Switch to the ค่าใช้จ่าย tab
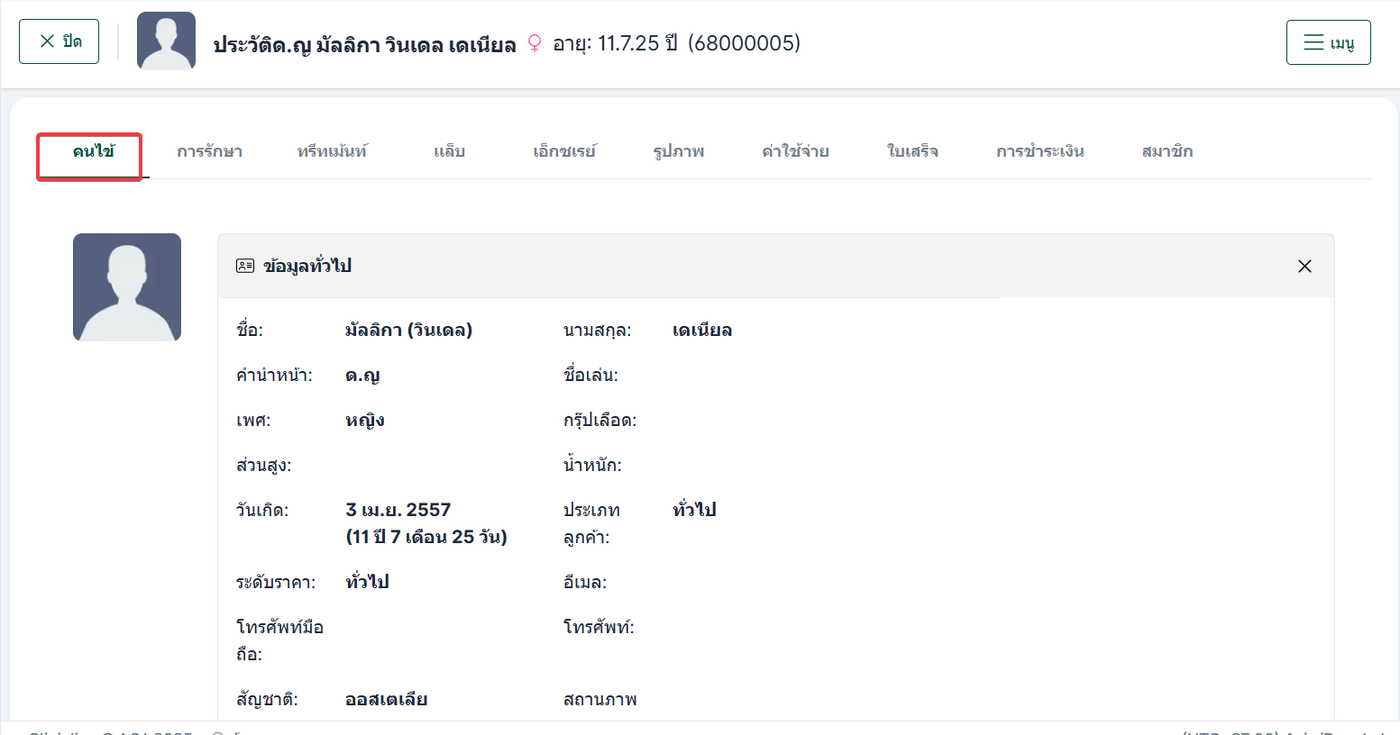 795,152
